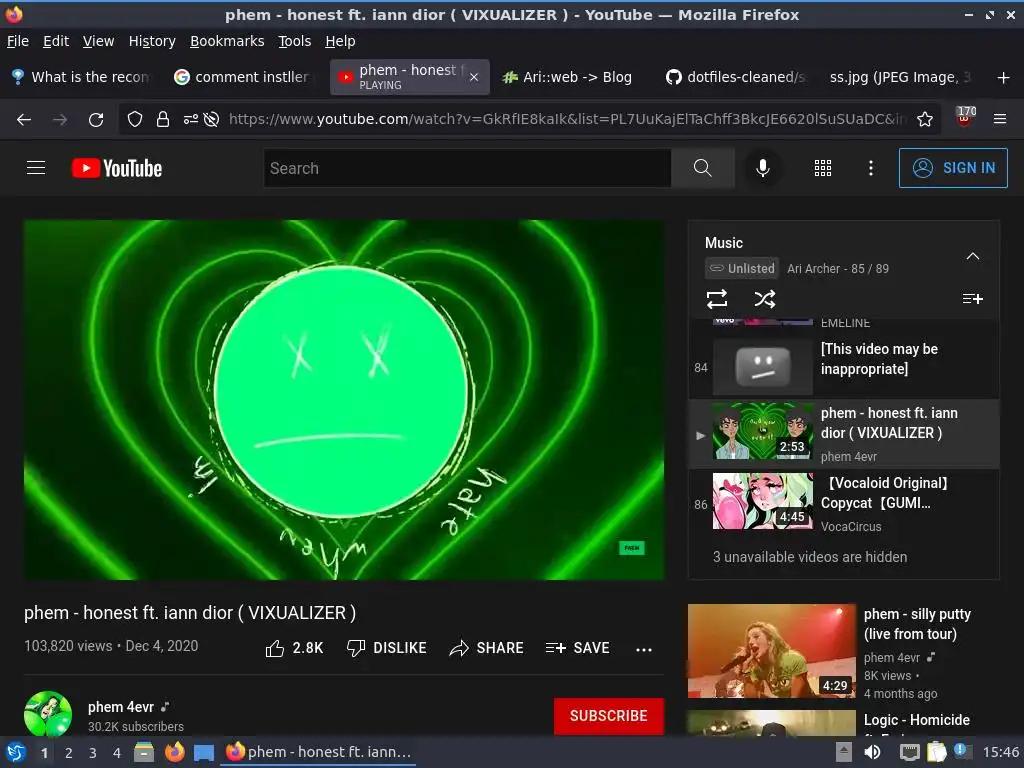Select the inappropriate video playlist item 84
This screenshot has width=1024, height=768.
pos(844,367)
